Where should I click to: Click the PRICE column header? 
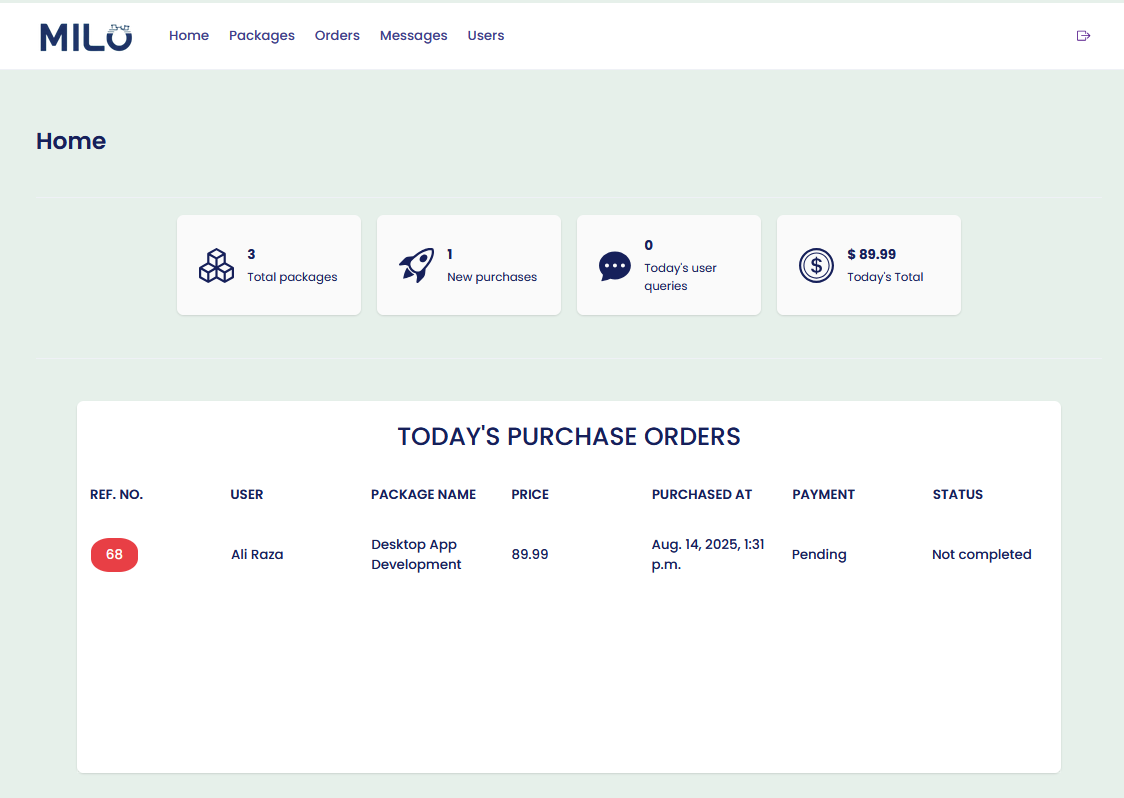pyautogui.click(x=530, y=494)
